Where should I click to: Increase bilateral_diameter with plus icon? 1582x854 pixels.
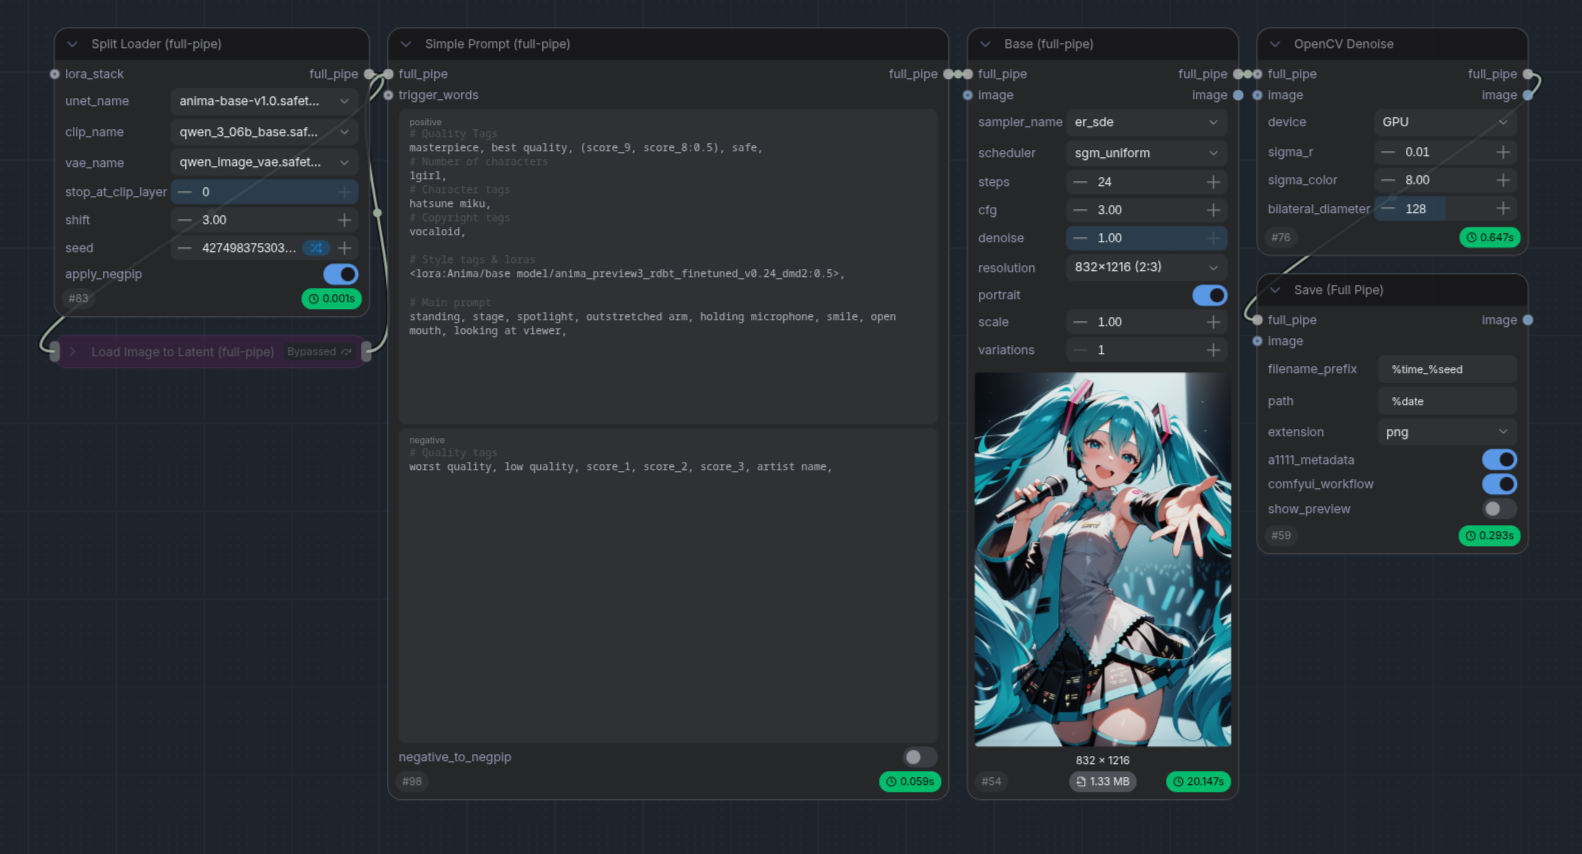tap(1503, 209)
